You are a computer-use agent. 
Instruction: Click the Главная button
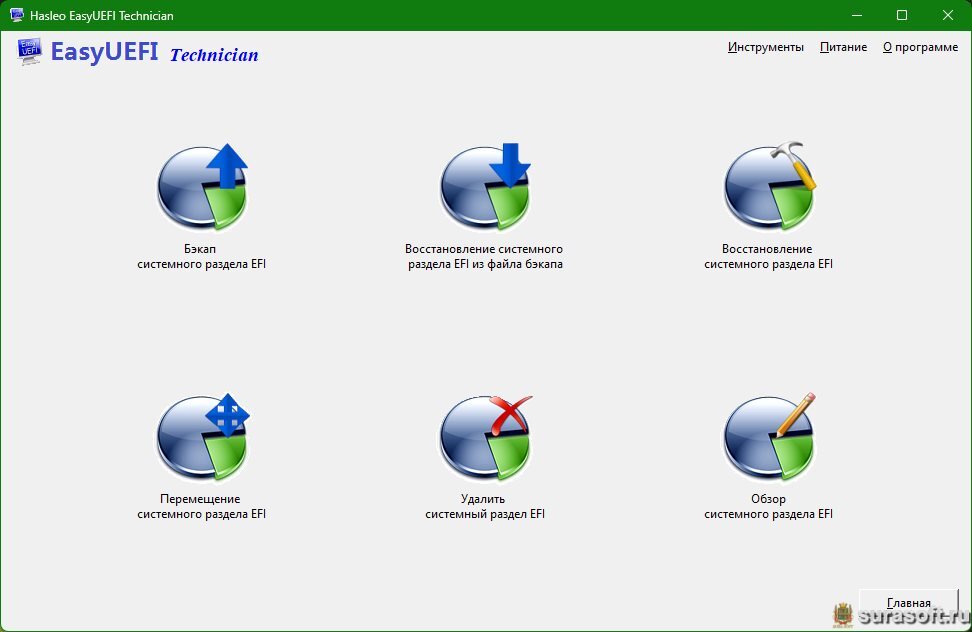tap(909, 603)
